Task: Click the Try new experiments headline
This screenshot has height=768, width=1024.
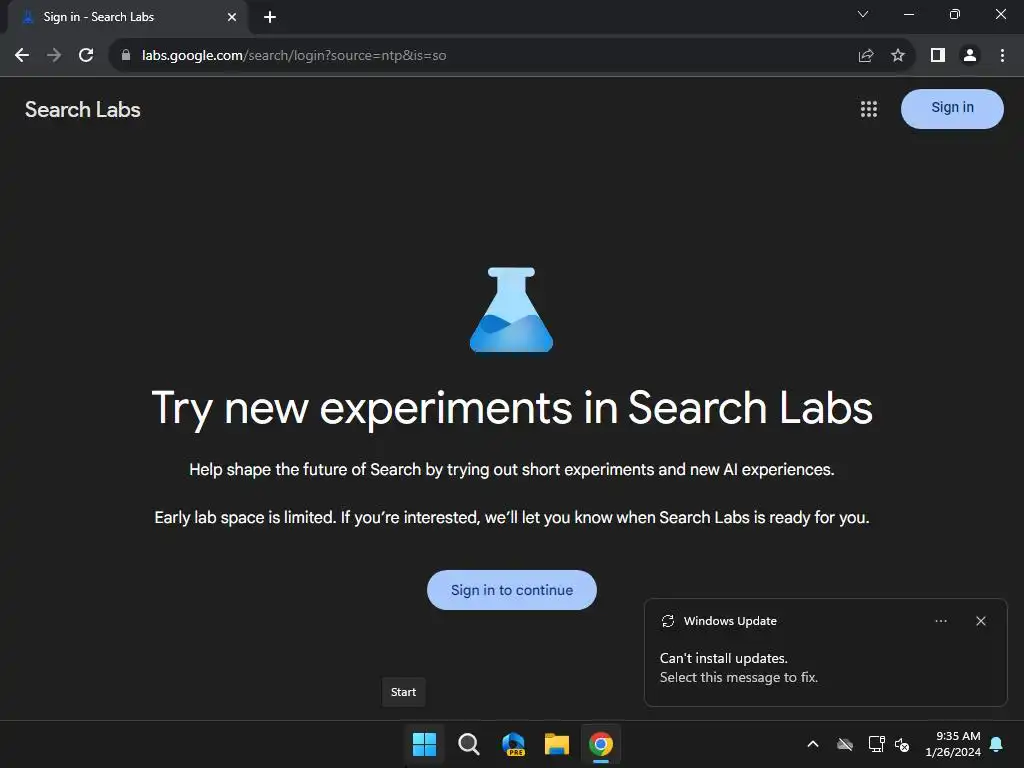Action: coord(512,408)
